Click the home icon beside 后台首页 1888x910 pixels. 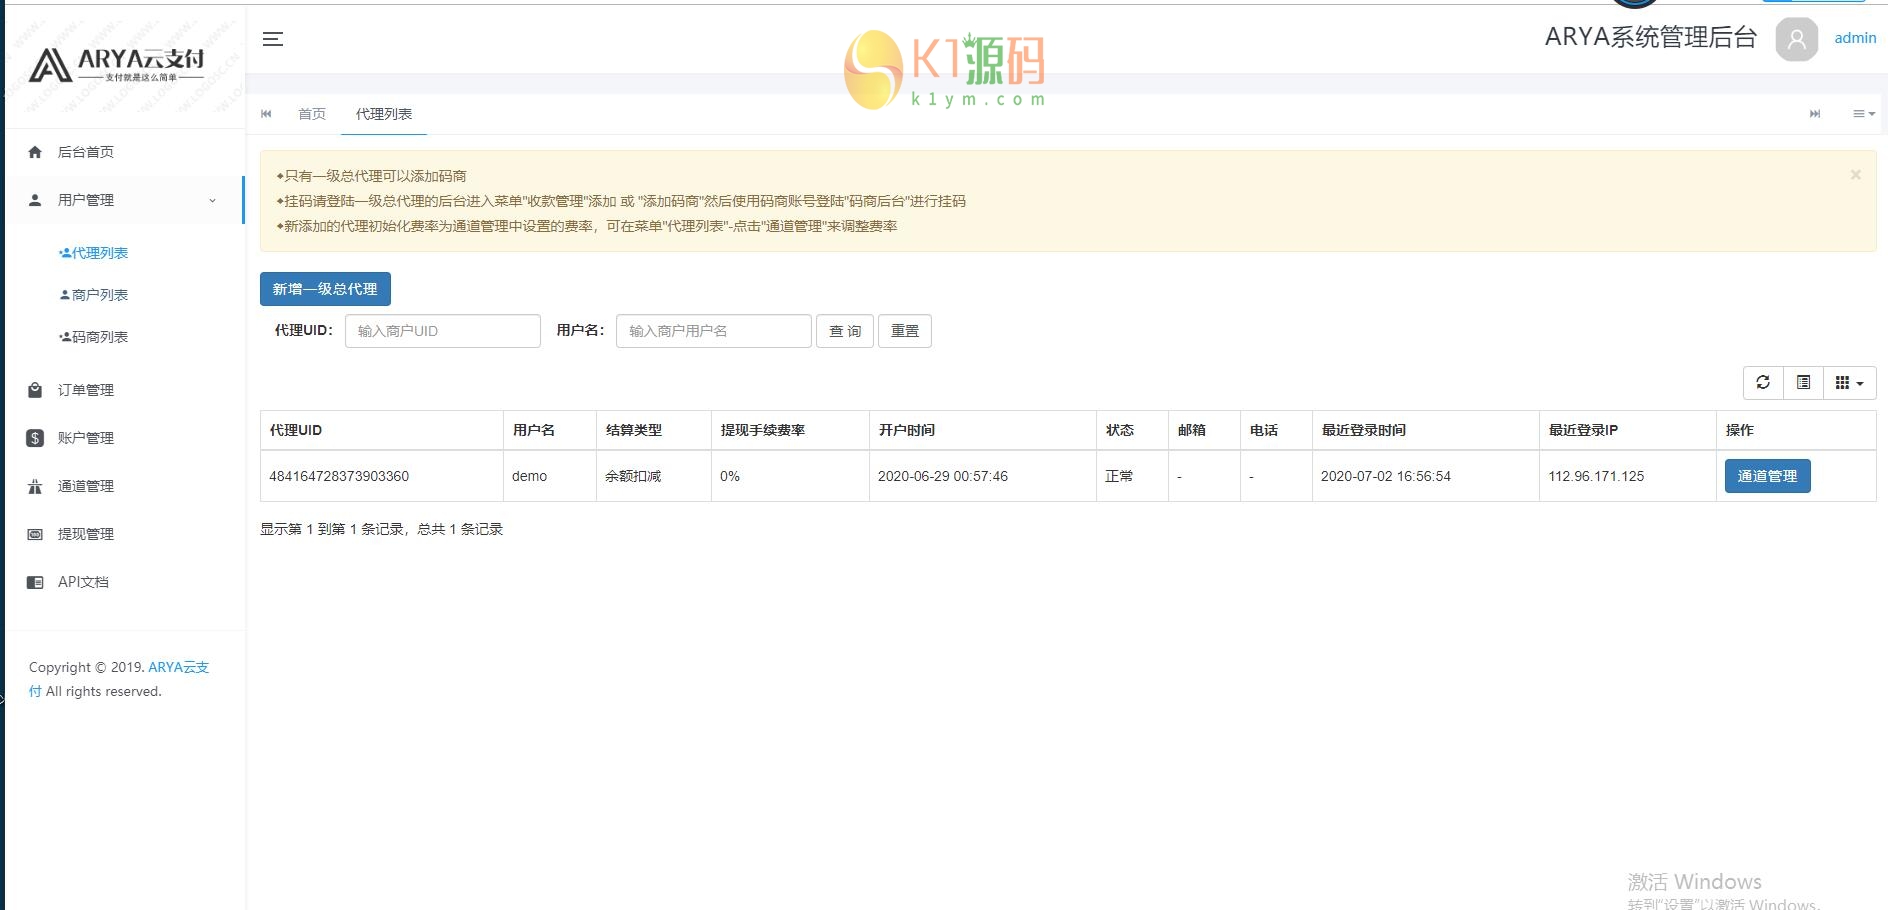point(35,152)
